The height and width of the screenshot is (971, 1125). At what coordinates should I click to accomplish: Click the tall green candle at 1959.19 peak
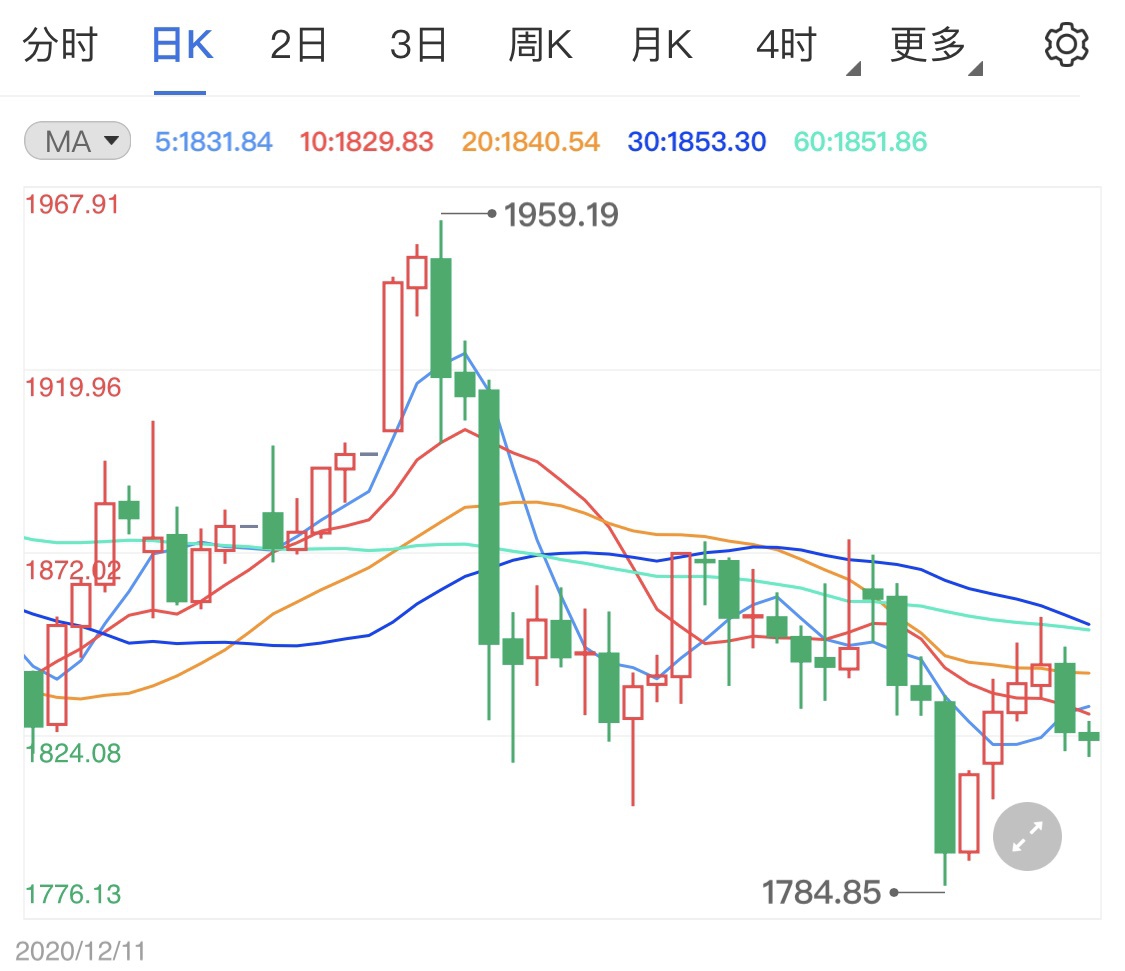pyautogui.click(x=441, y=318)
